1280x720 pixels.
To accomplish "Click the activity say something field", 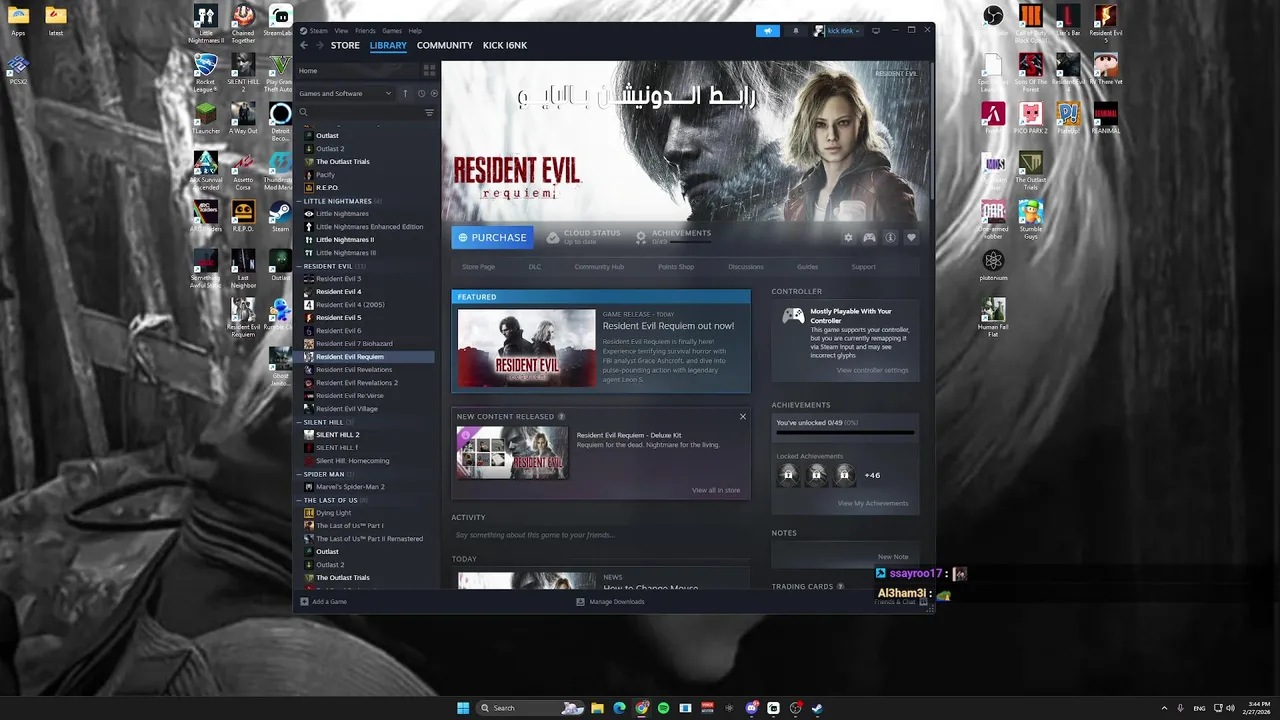I will coord(600,535).
